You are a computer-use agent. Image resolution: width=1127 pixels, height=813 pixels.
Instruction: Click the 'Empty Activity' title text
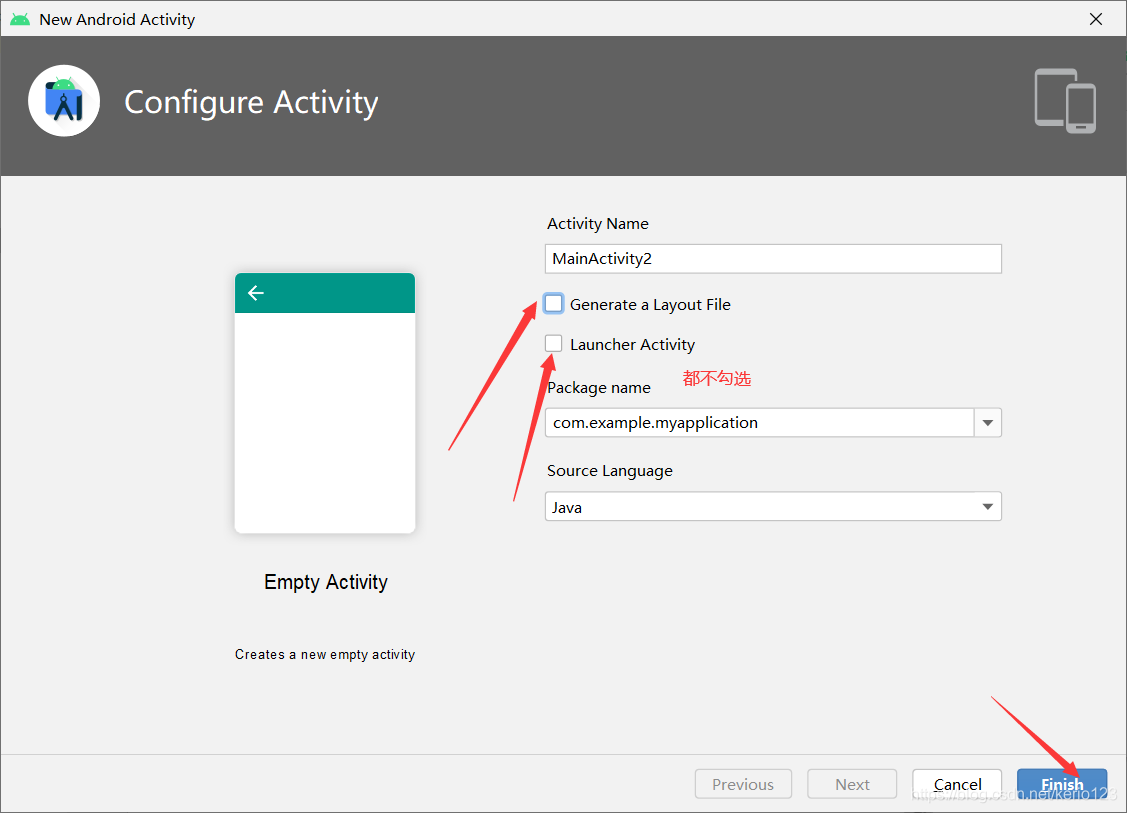pos(326,582)
